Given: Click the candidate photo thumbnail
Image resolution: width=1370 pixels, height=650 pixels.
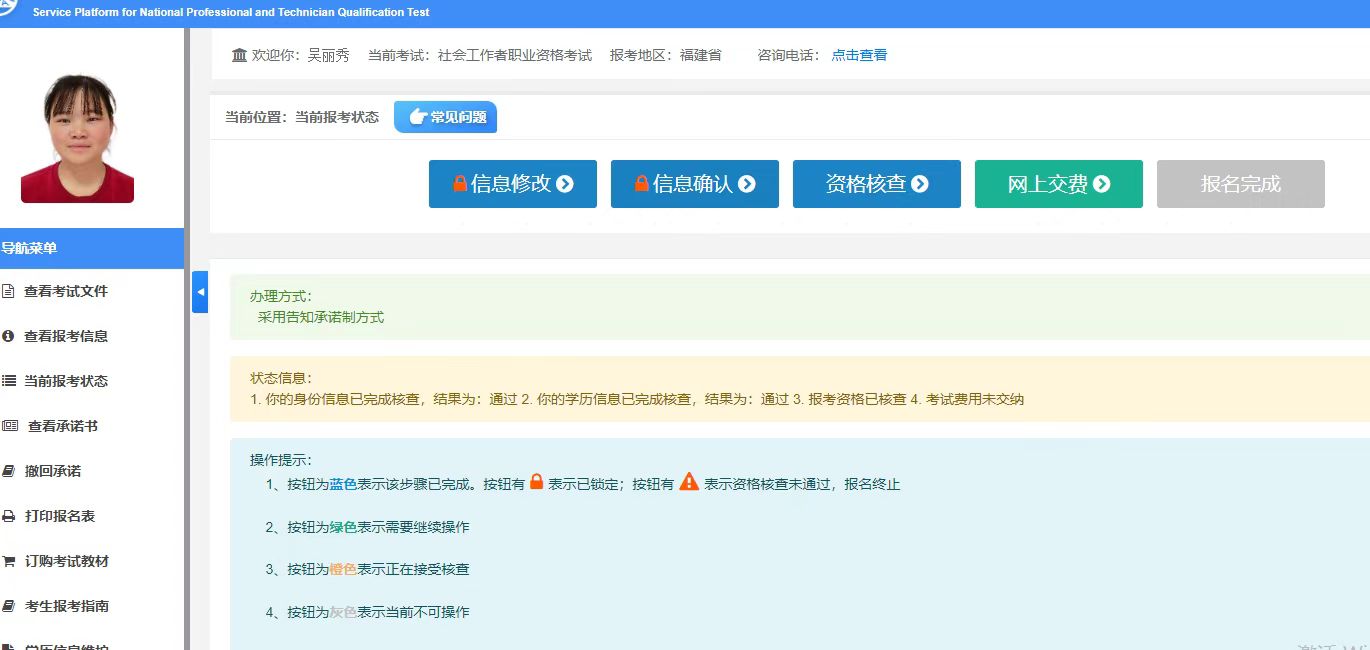Looking at the screenshot, I should [77, 138].
